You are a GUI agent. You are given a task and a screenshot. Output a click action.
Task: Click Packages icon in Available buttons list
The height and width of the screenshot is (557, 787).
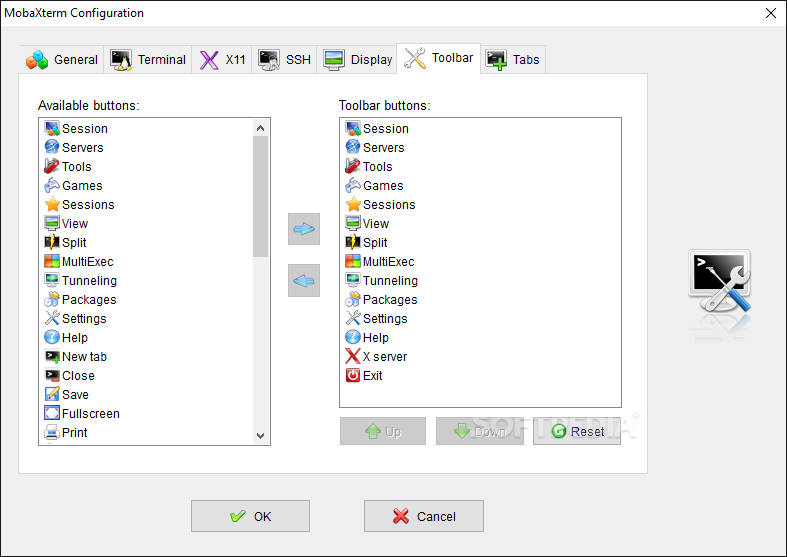coord(52,299)
